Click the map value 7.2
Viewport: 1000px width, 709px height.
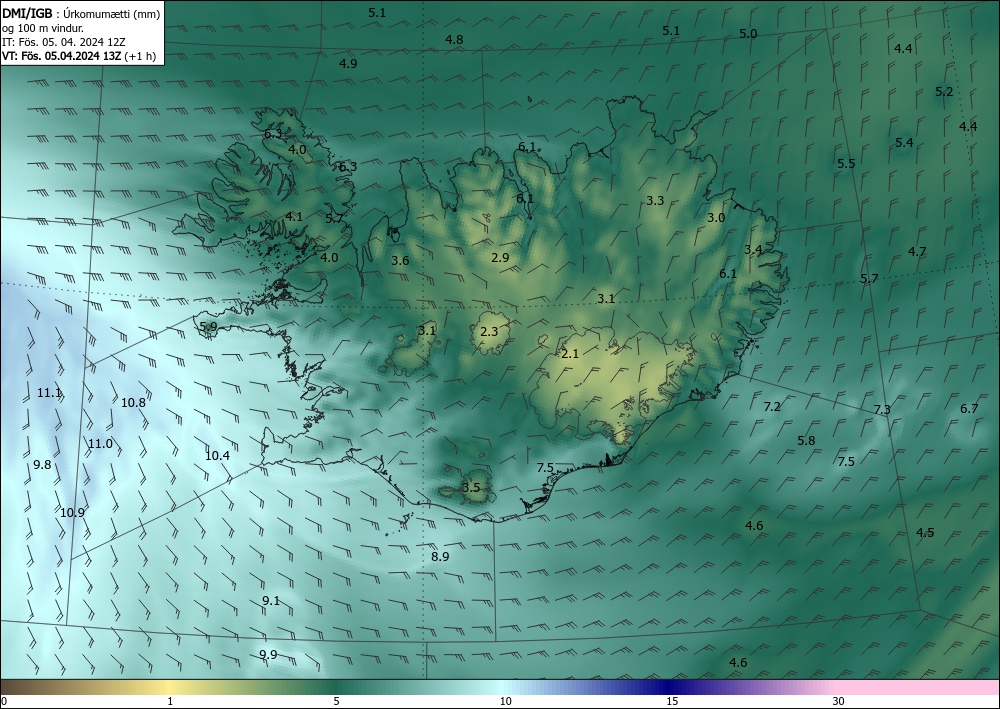(772, 406)
